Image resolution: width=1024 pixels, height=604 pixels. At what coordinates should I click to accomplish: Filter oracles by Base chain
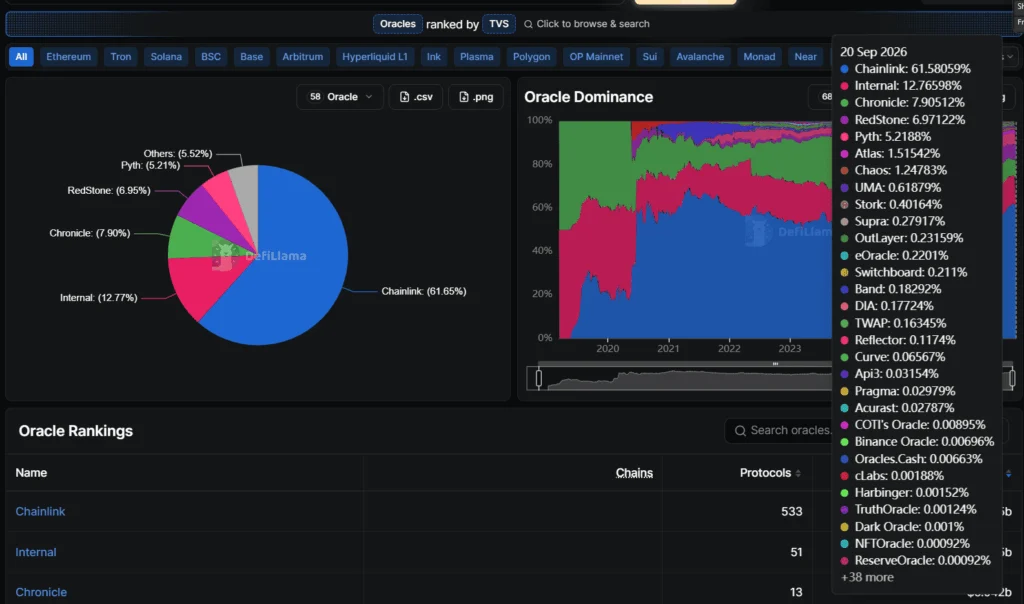coord(251,57)
